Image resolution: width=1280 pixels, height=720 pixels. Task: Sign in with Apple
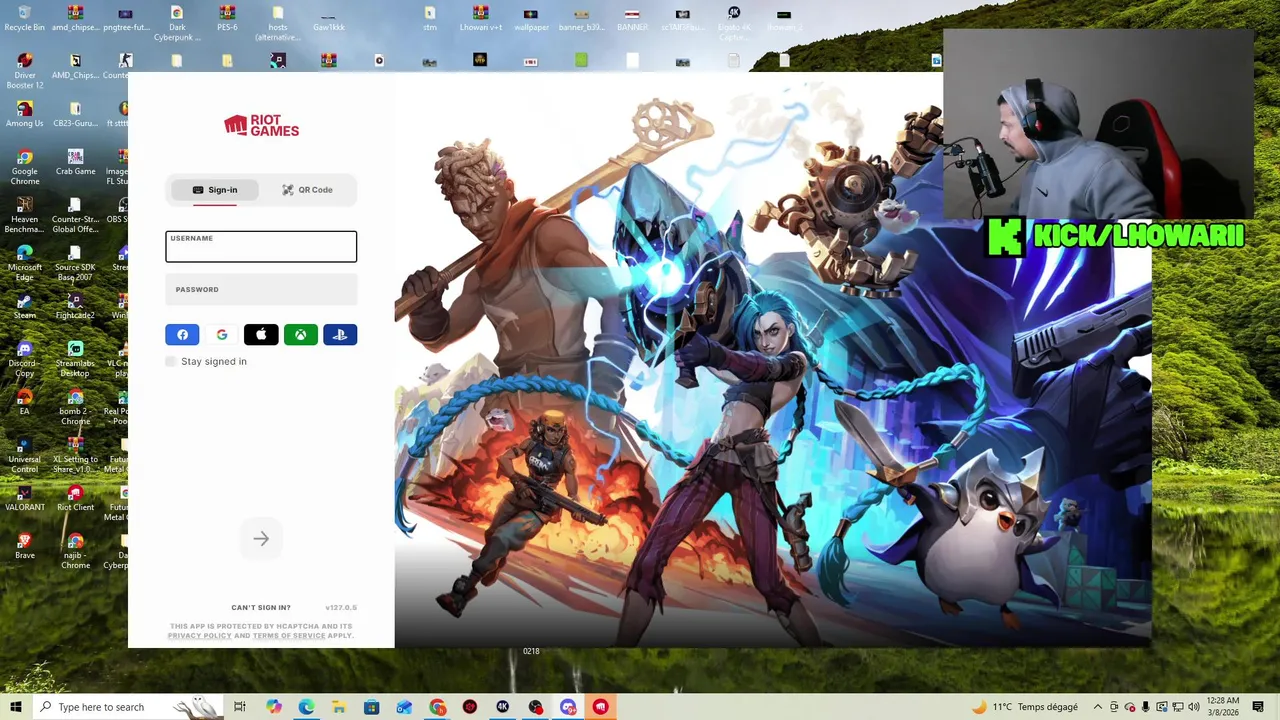(261, 335)
